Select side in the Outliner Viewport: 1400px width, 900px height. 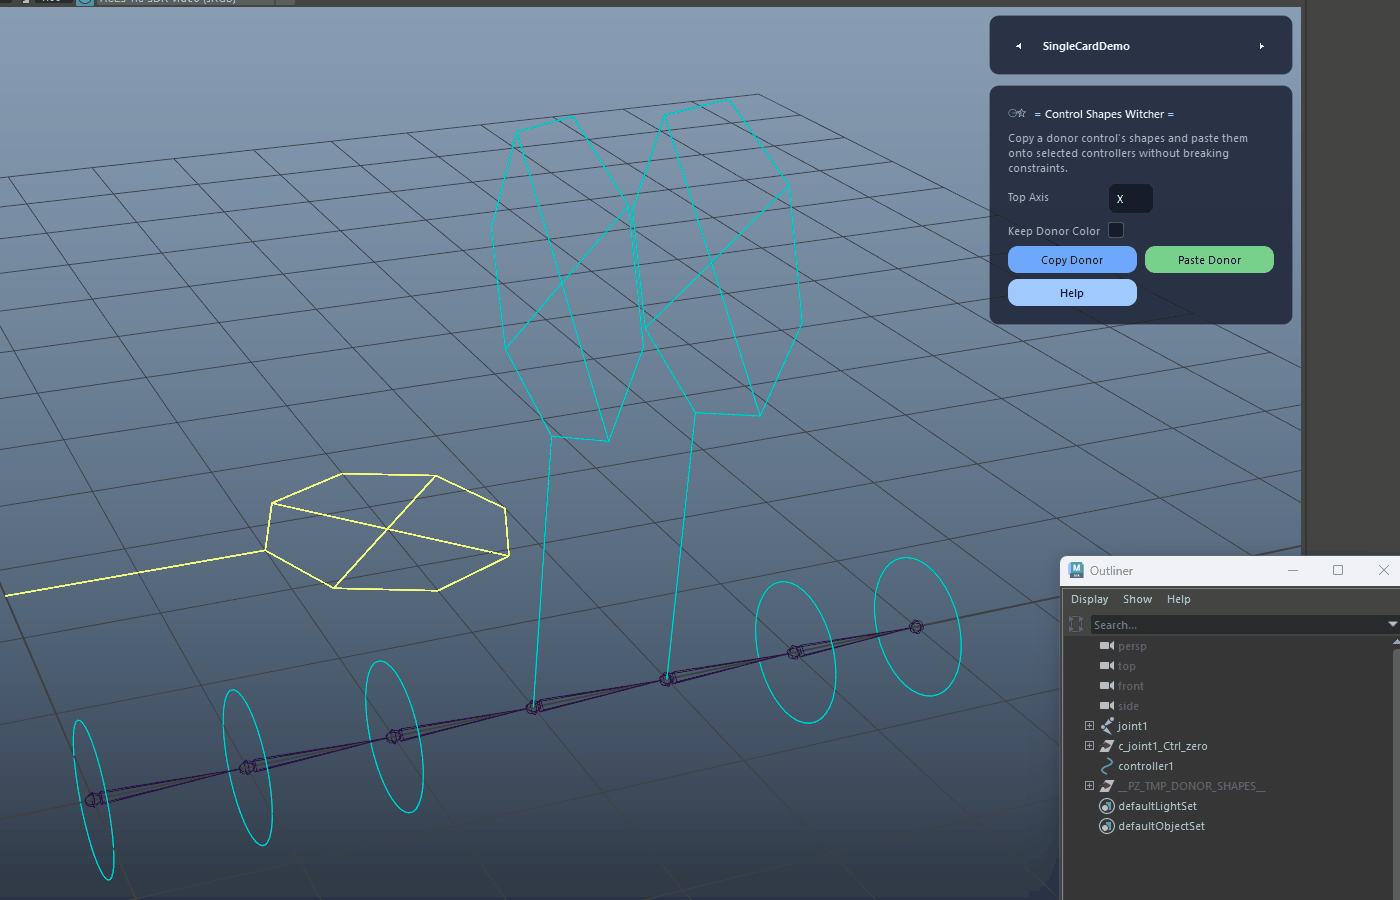coord(1128,706)
